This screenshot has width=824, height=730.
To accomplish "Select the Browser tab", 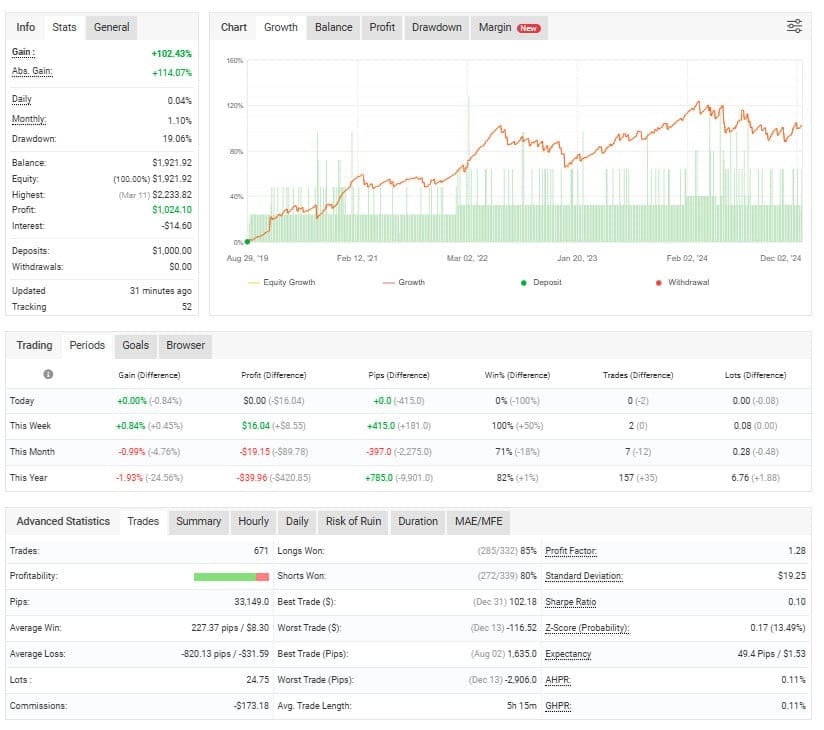I will pyautogui.click(x=184, y=345).
